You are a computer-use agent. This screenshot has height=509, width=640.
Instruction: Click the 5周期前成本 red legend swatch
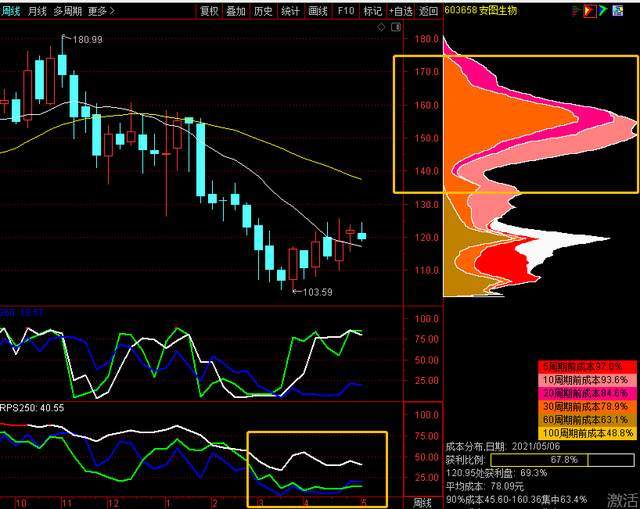[x=587, y=366]
